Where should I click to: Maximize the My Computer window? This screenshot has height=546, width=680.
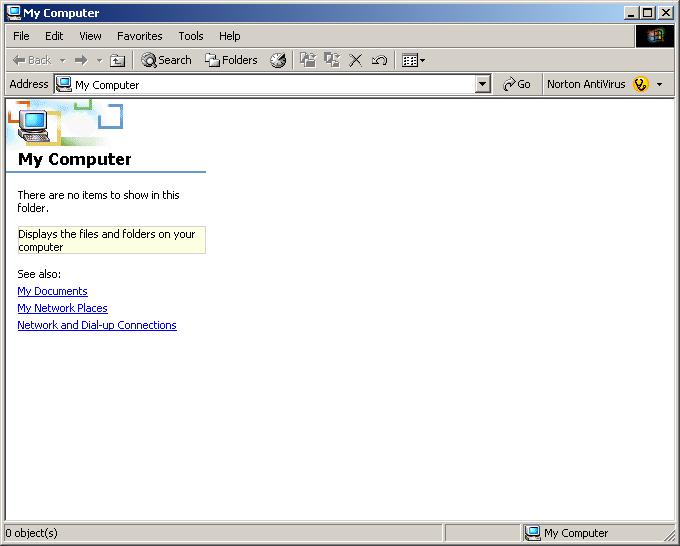tap(647, 13)
